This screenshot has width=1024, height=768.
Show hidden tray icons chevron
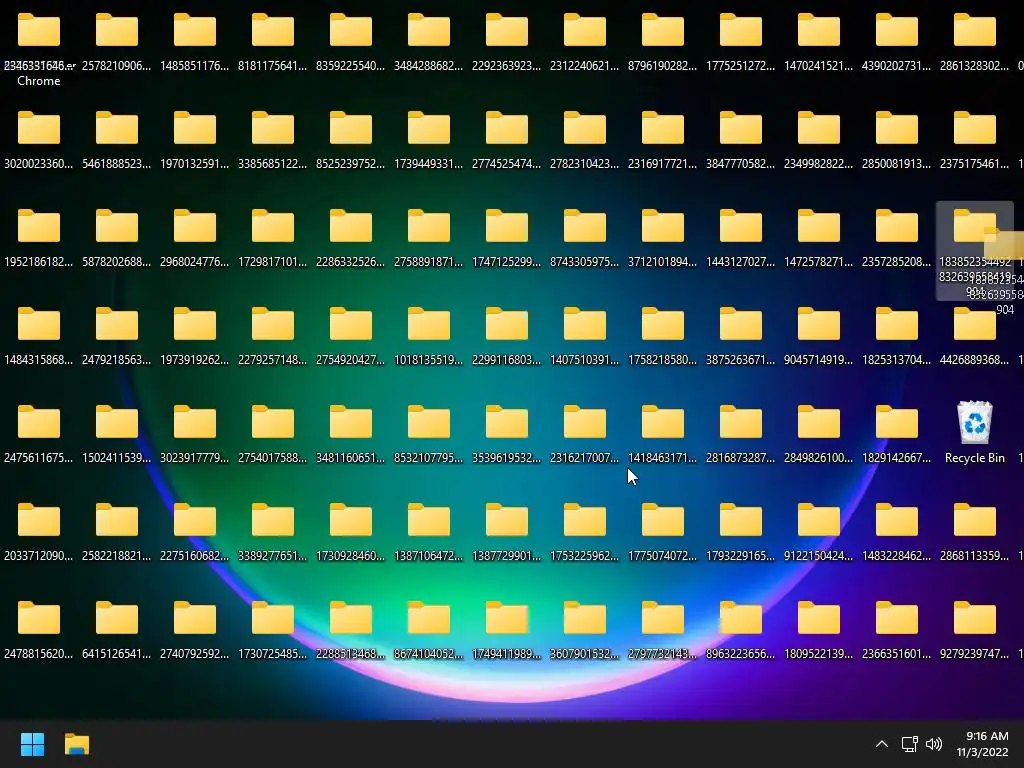[x=882, y=744]
